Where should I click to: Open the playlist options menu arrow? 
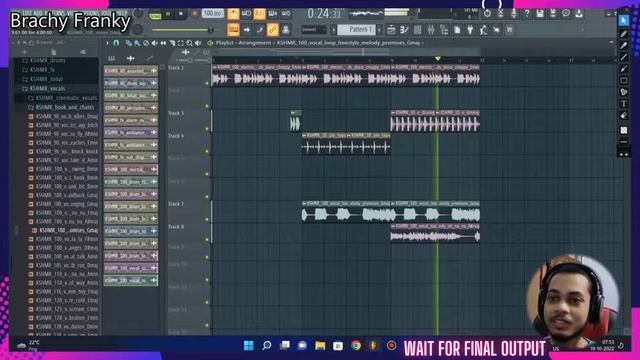pos(107,43)
